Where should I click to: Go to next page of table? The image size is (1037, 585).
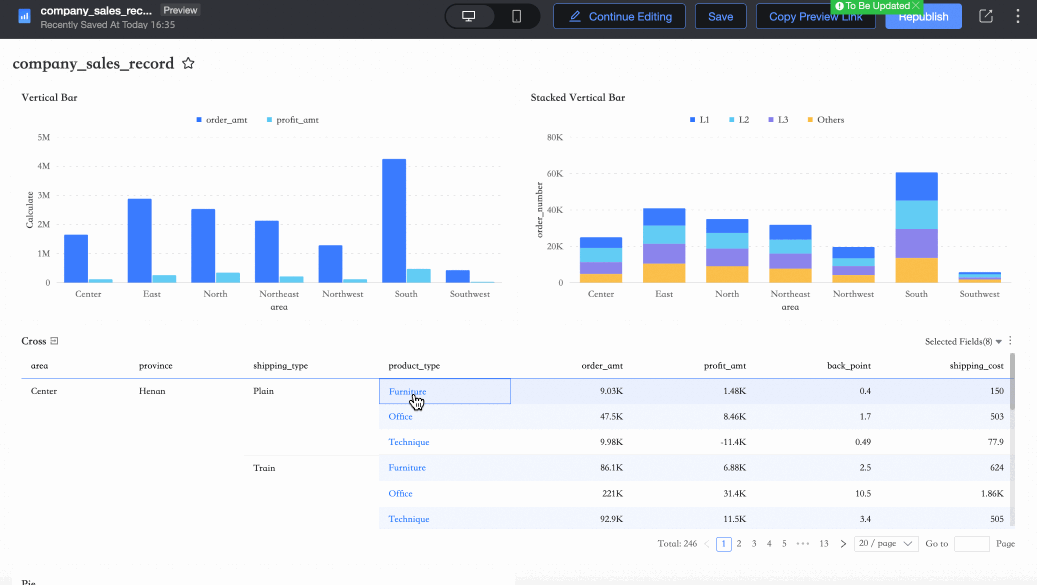(x=843, y=544)
